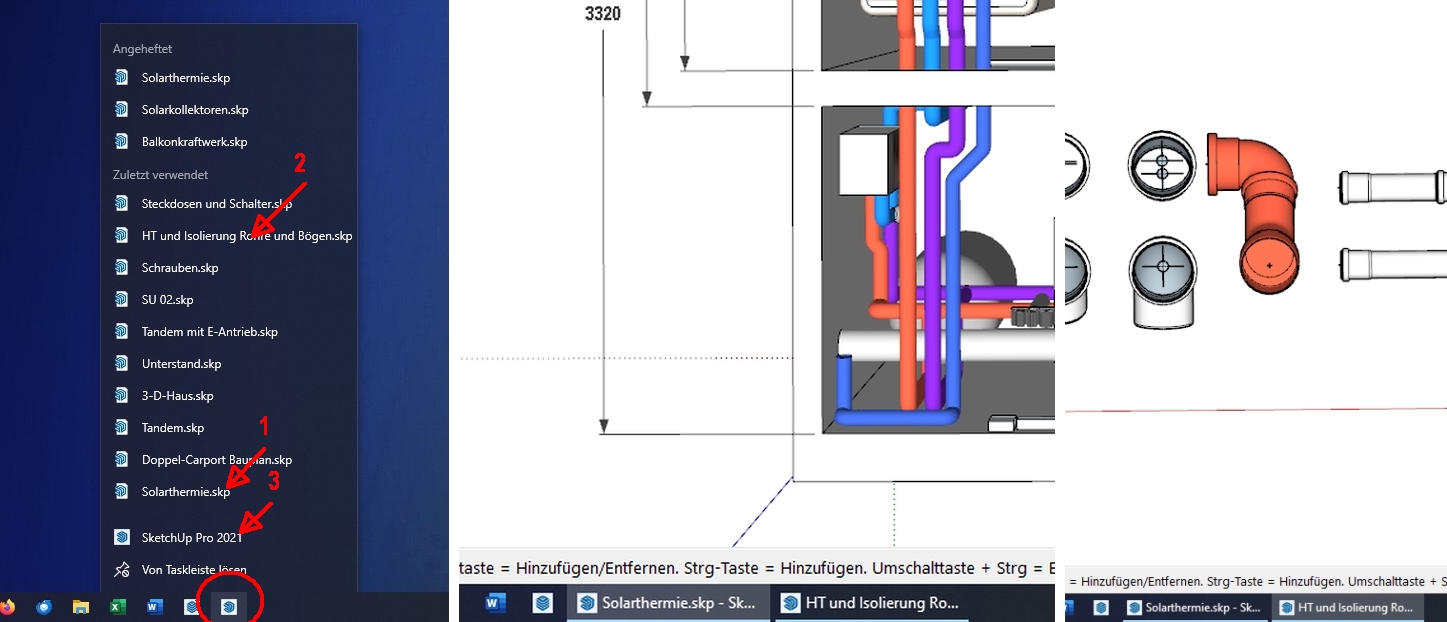This screenshot has height=622, width=1447.
Task: Open File Explorer from the taskbar
Action: (81, 606)
